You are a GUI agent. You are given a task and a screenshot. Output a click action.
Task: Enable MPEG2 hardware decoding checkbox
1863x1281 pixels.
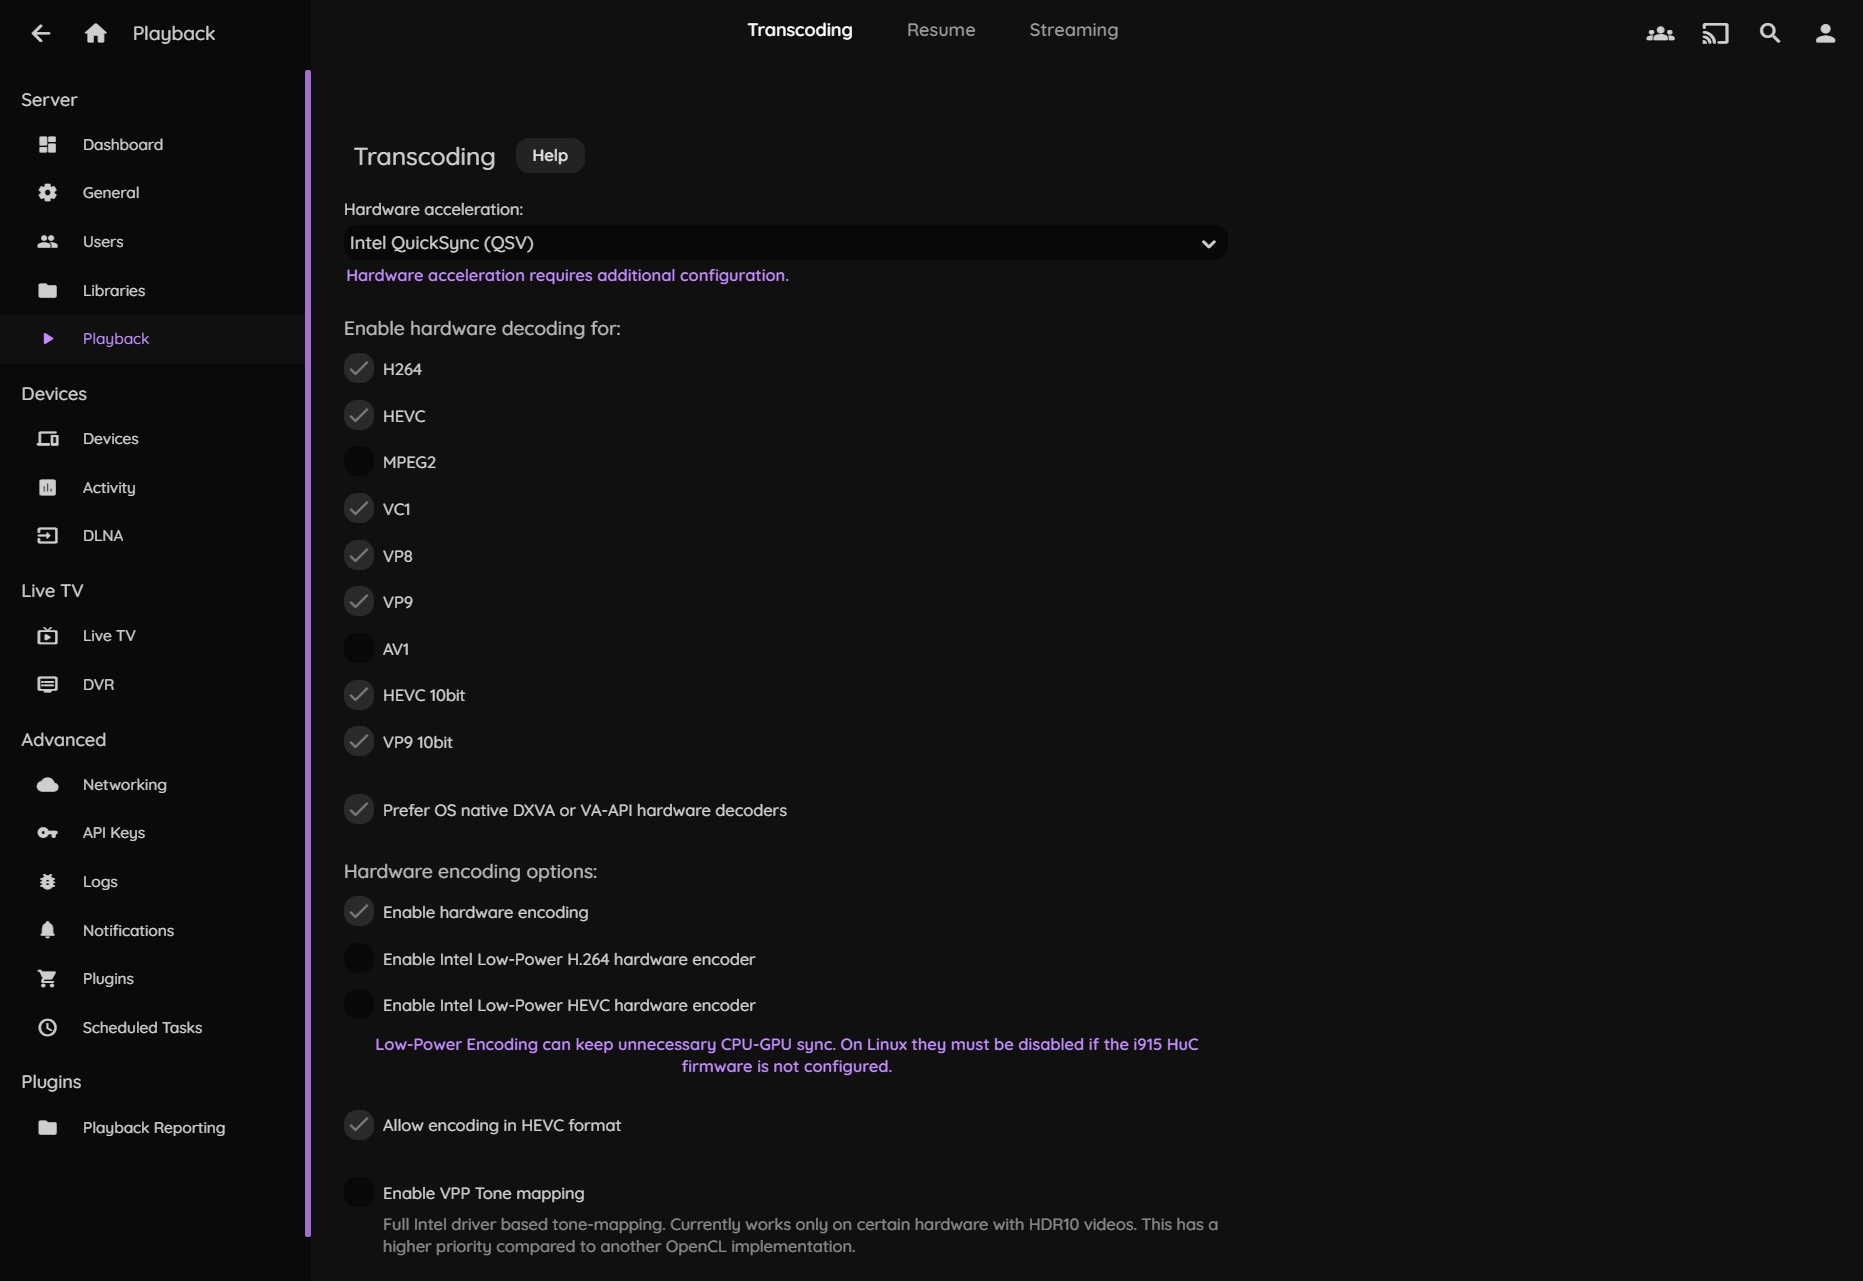coord(359,462)
